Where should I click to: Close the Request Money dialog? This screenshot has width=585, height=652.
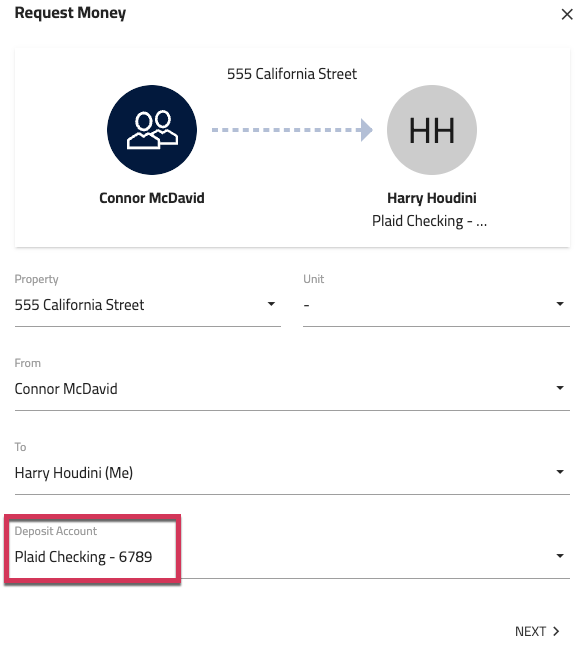click(x=567, y=15)
